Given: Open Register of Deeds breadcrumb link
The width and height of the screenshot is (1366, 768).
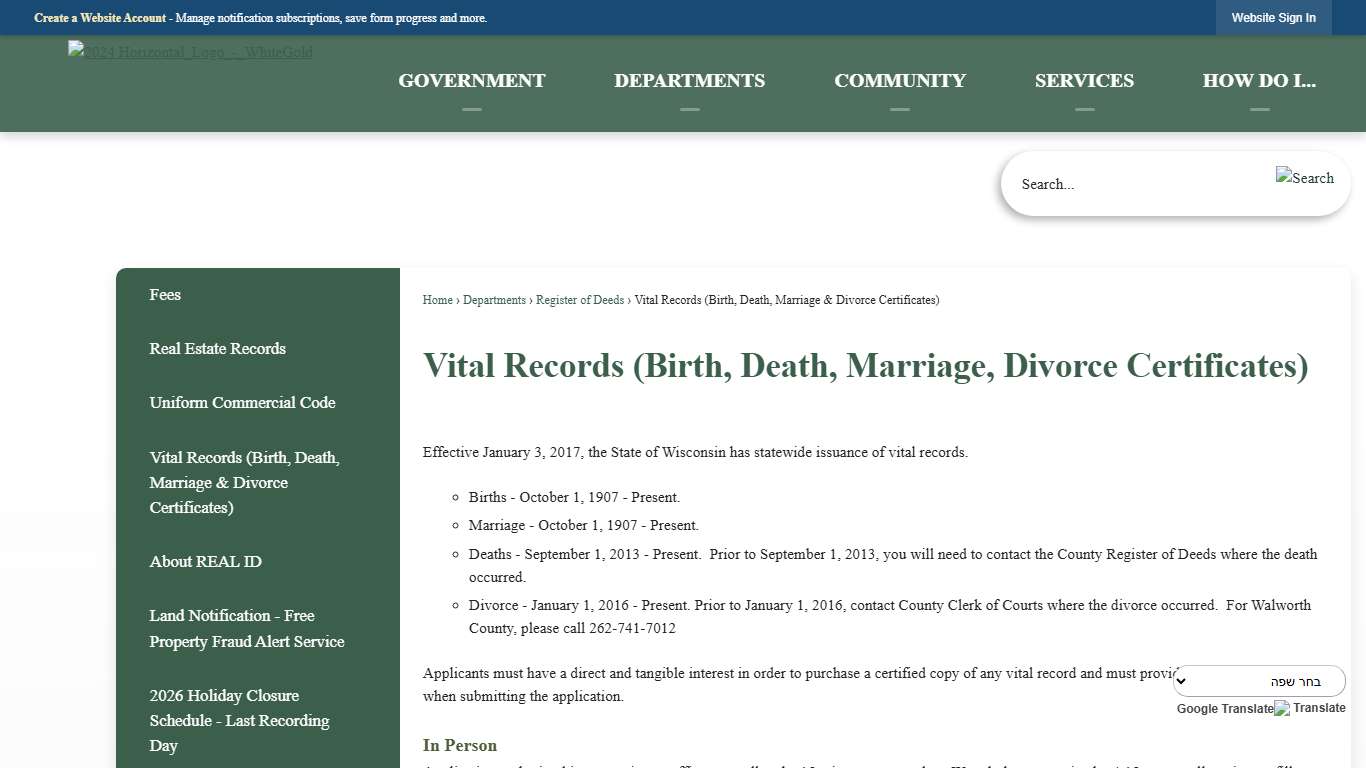Looking at the screenshot, I should click(x=580, y=299).
